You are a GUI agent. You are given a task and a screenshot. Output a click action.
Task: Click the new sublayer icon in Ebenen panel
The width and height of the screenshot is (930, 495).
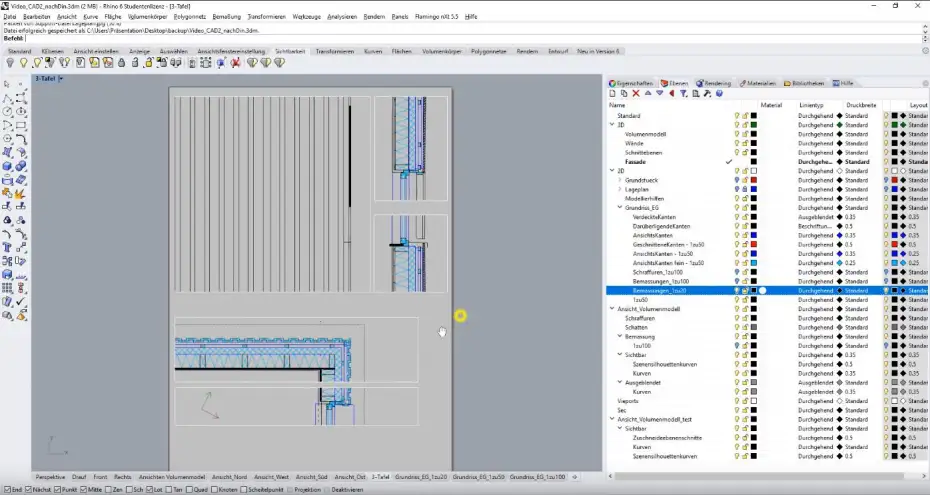[624, 94]
